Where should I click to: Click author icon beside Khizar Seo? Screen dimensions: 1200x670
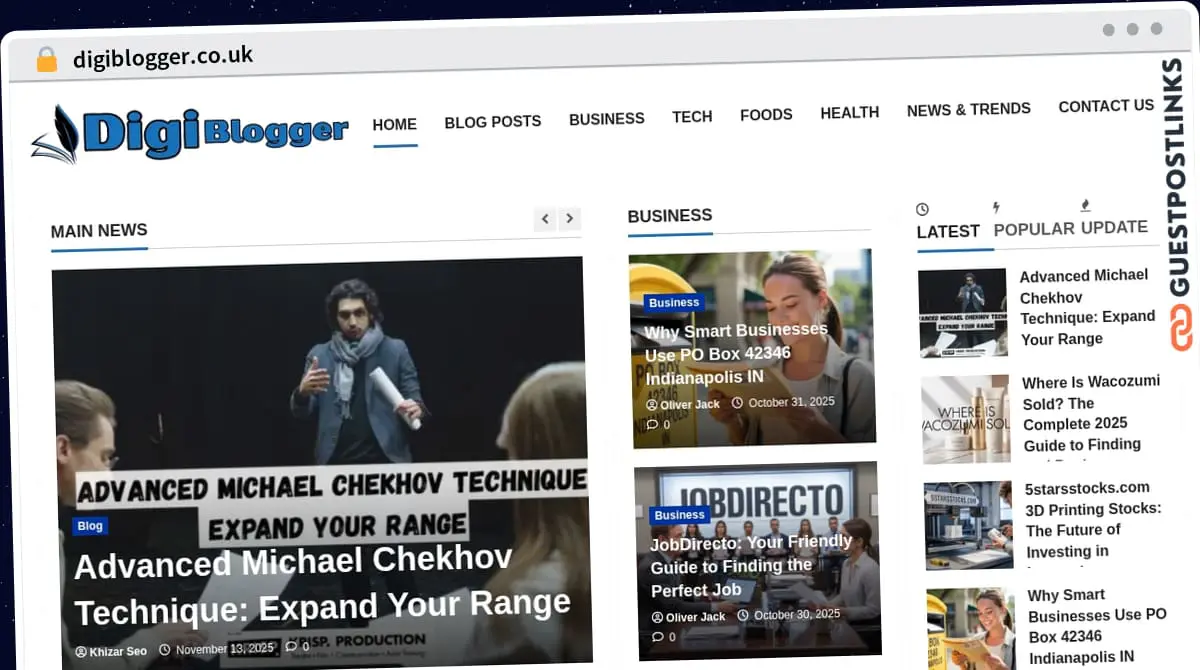pos(81,652)
